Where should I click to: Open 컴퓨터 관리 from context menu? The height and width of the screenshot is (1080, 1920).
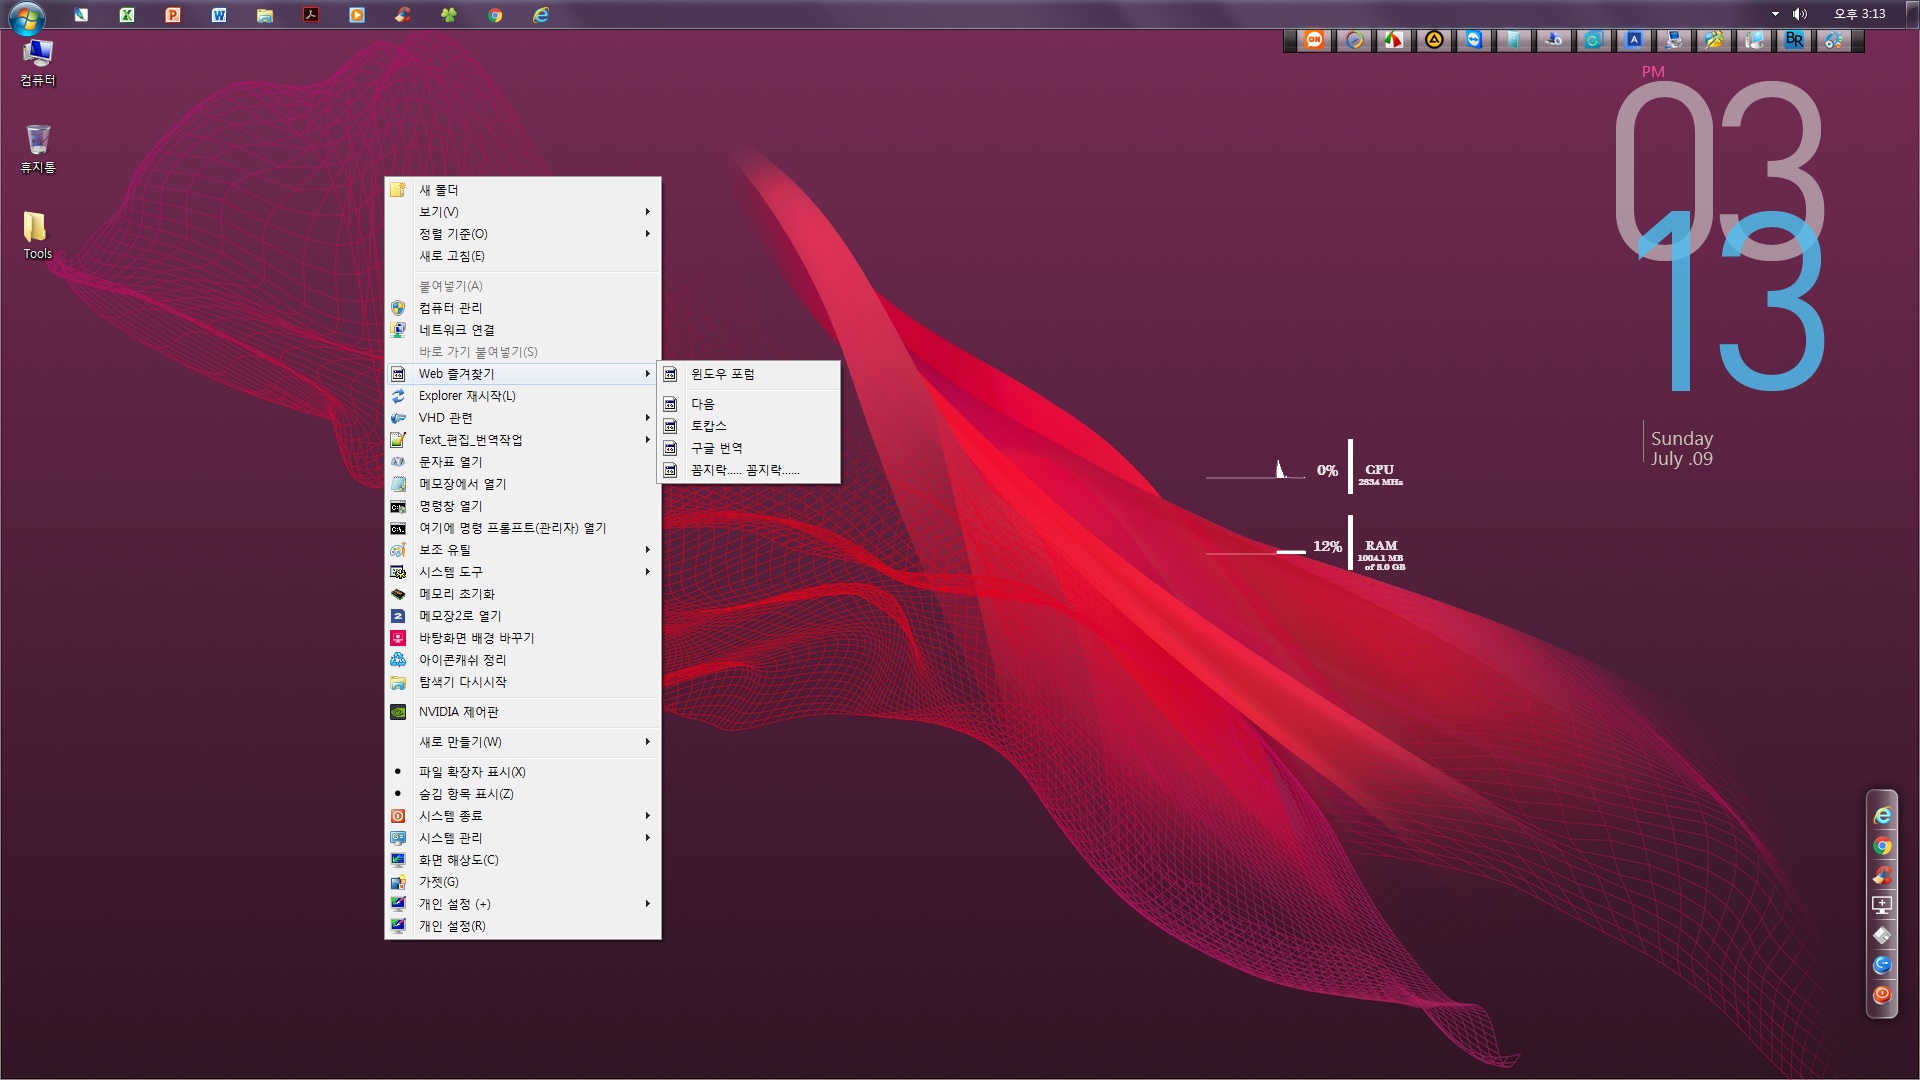click(523, 308)
